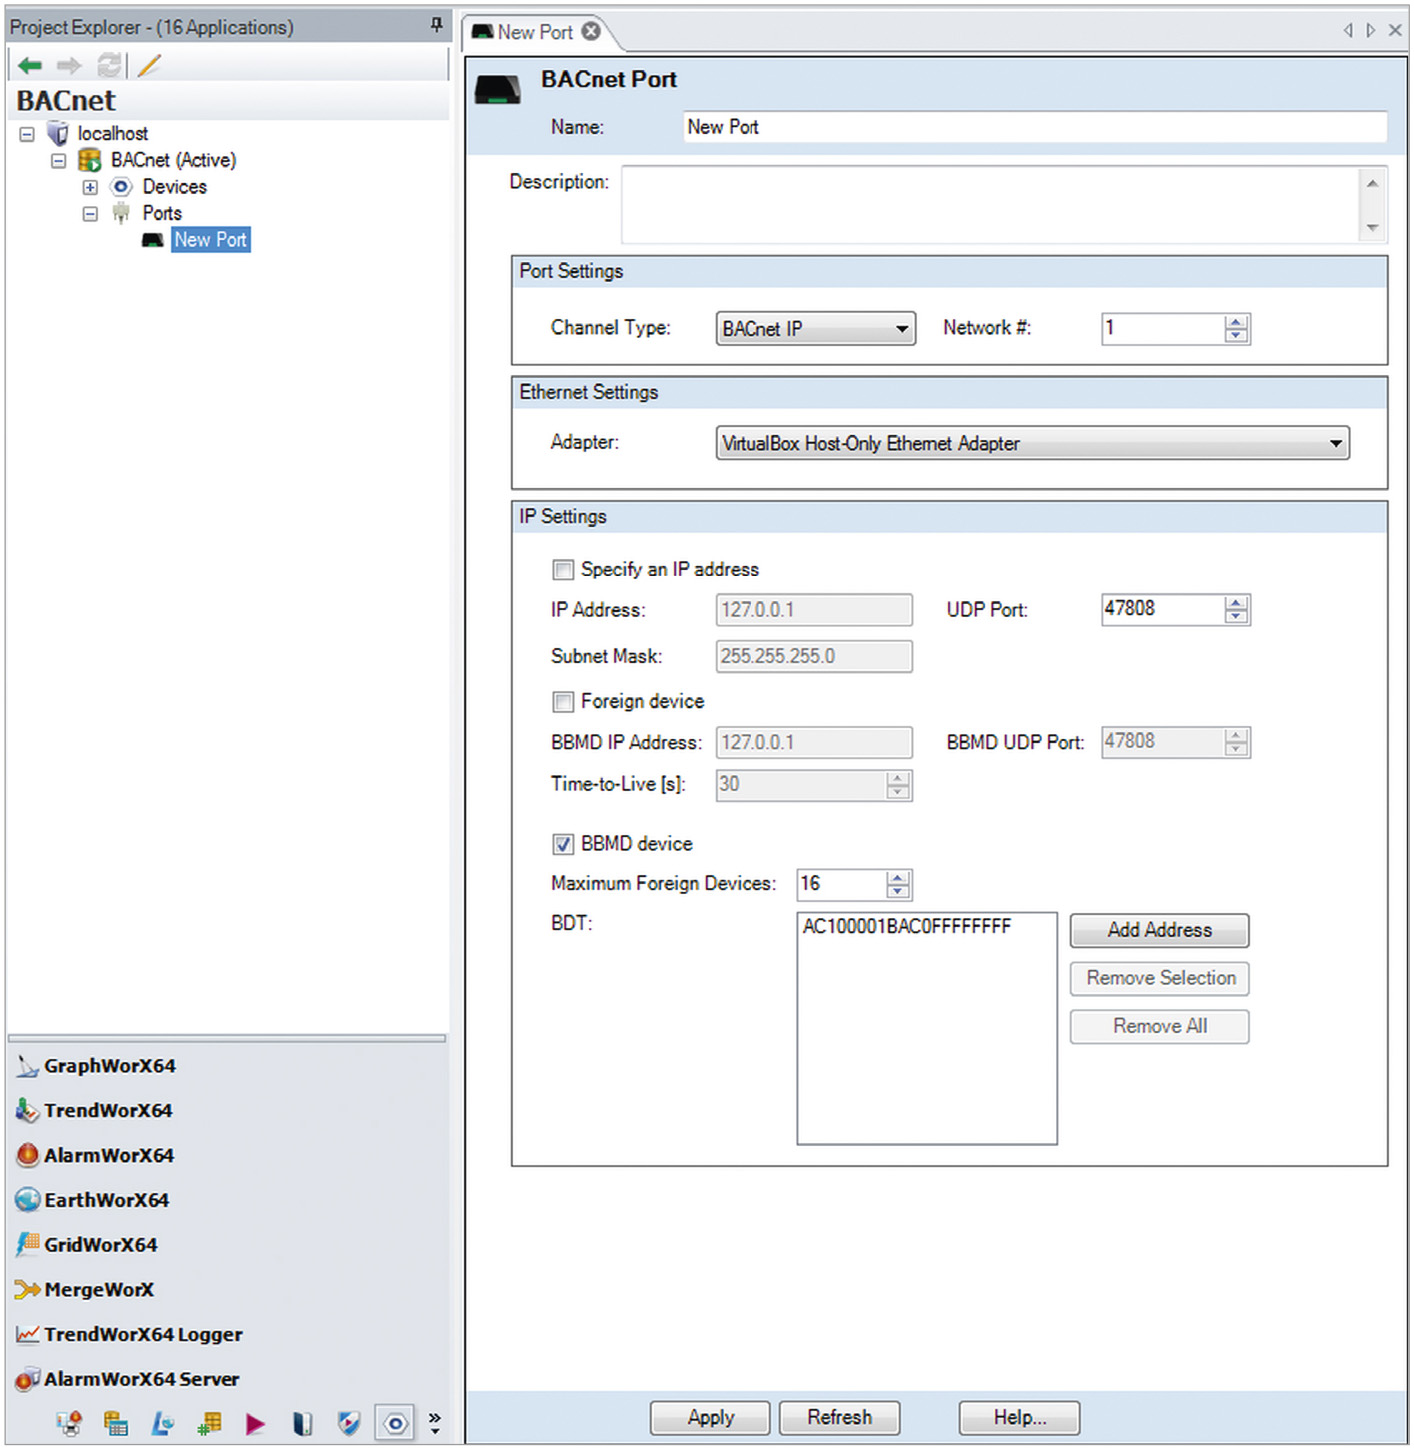Go to next tab with right arrow
This screenshot has width=1414, height=1450.
1371,30
